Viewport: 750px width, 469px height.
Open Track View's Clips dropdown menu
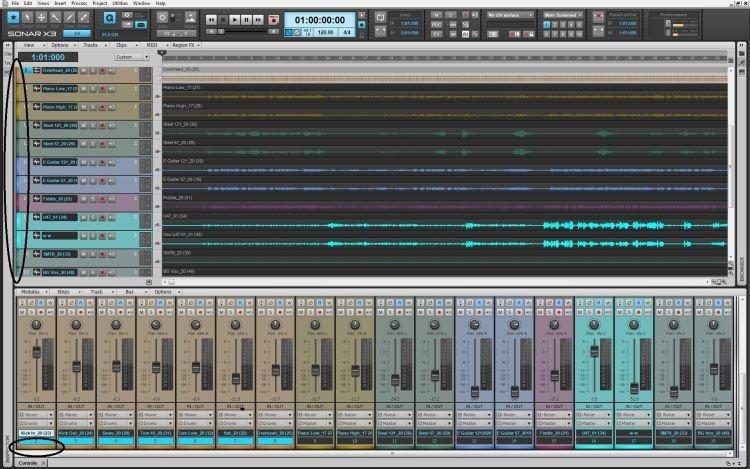coord(124,45)
